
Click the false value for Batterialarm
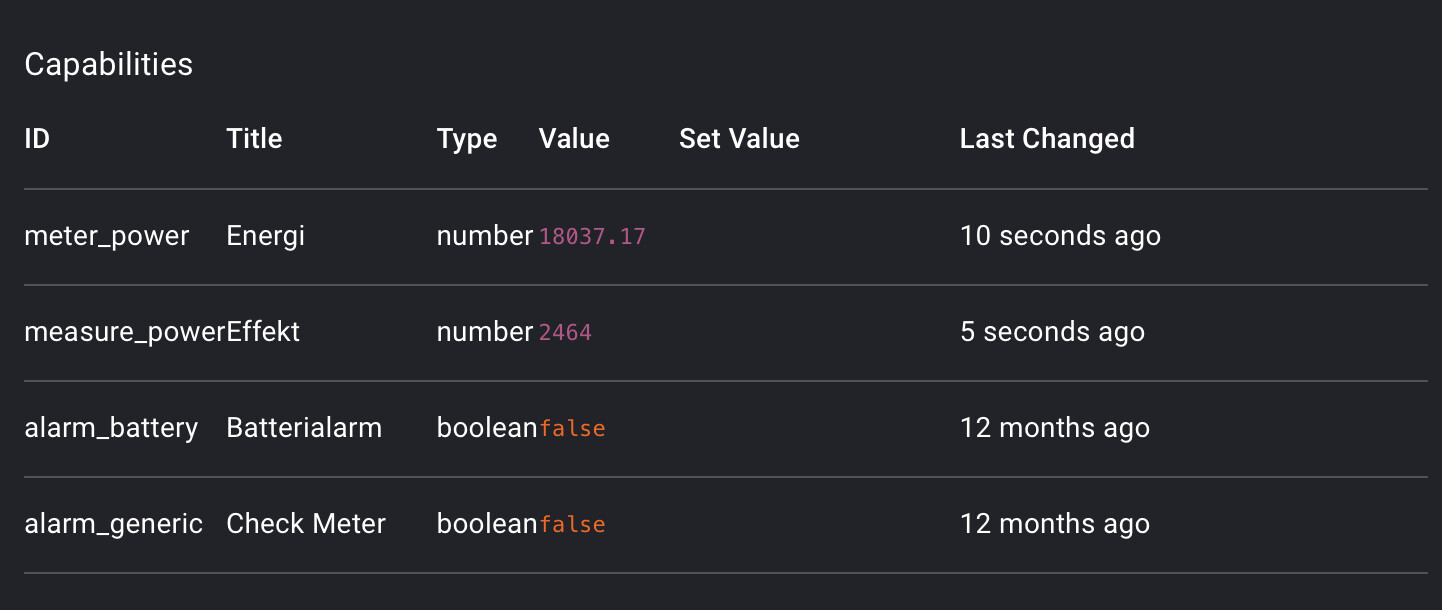[x=572, y=429]
